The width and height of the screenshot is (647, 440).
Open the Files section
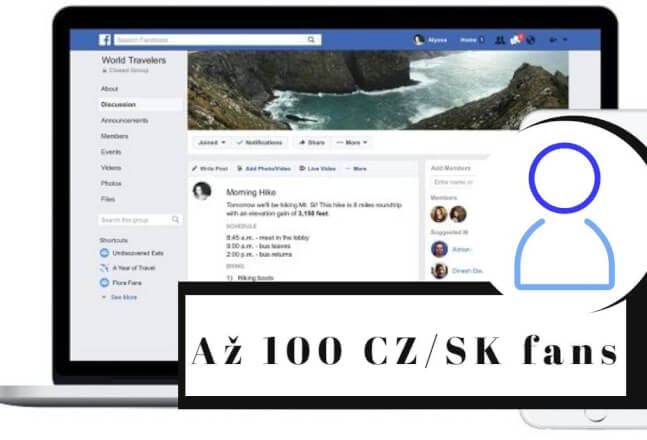108,199
